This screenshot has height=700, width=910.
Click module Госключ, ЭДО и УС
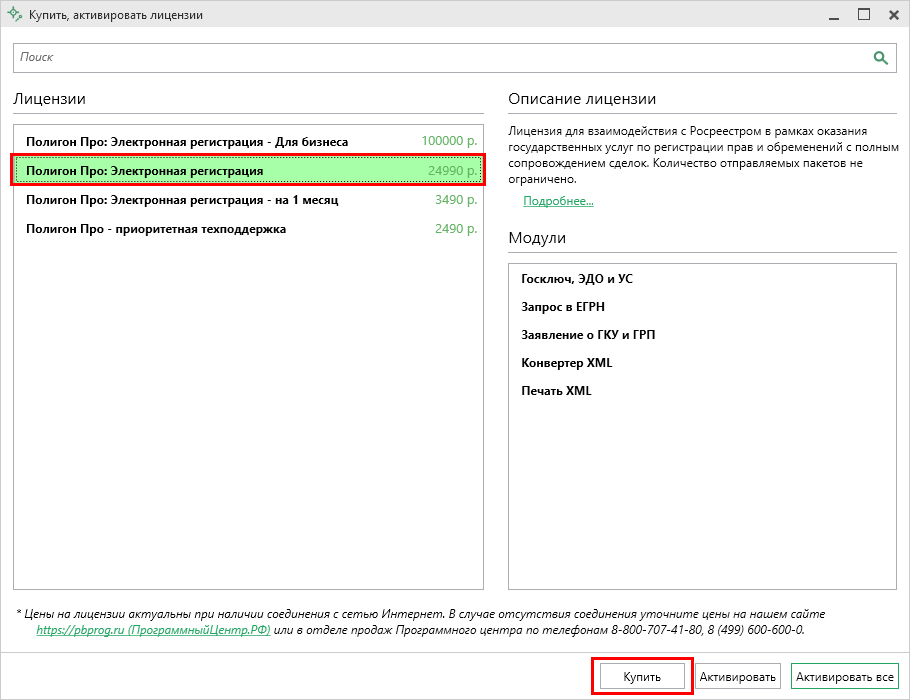coord(577,279)
